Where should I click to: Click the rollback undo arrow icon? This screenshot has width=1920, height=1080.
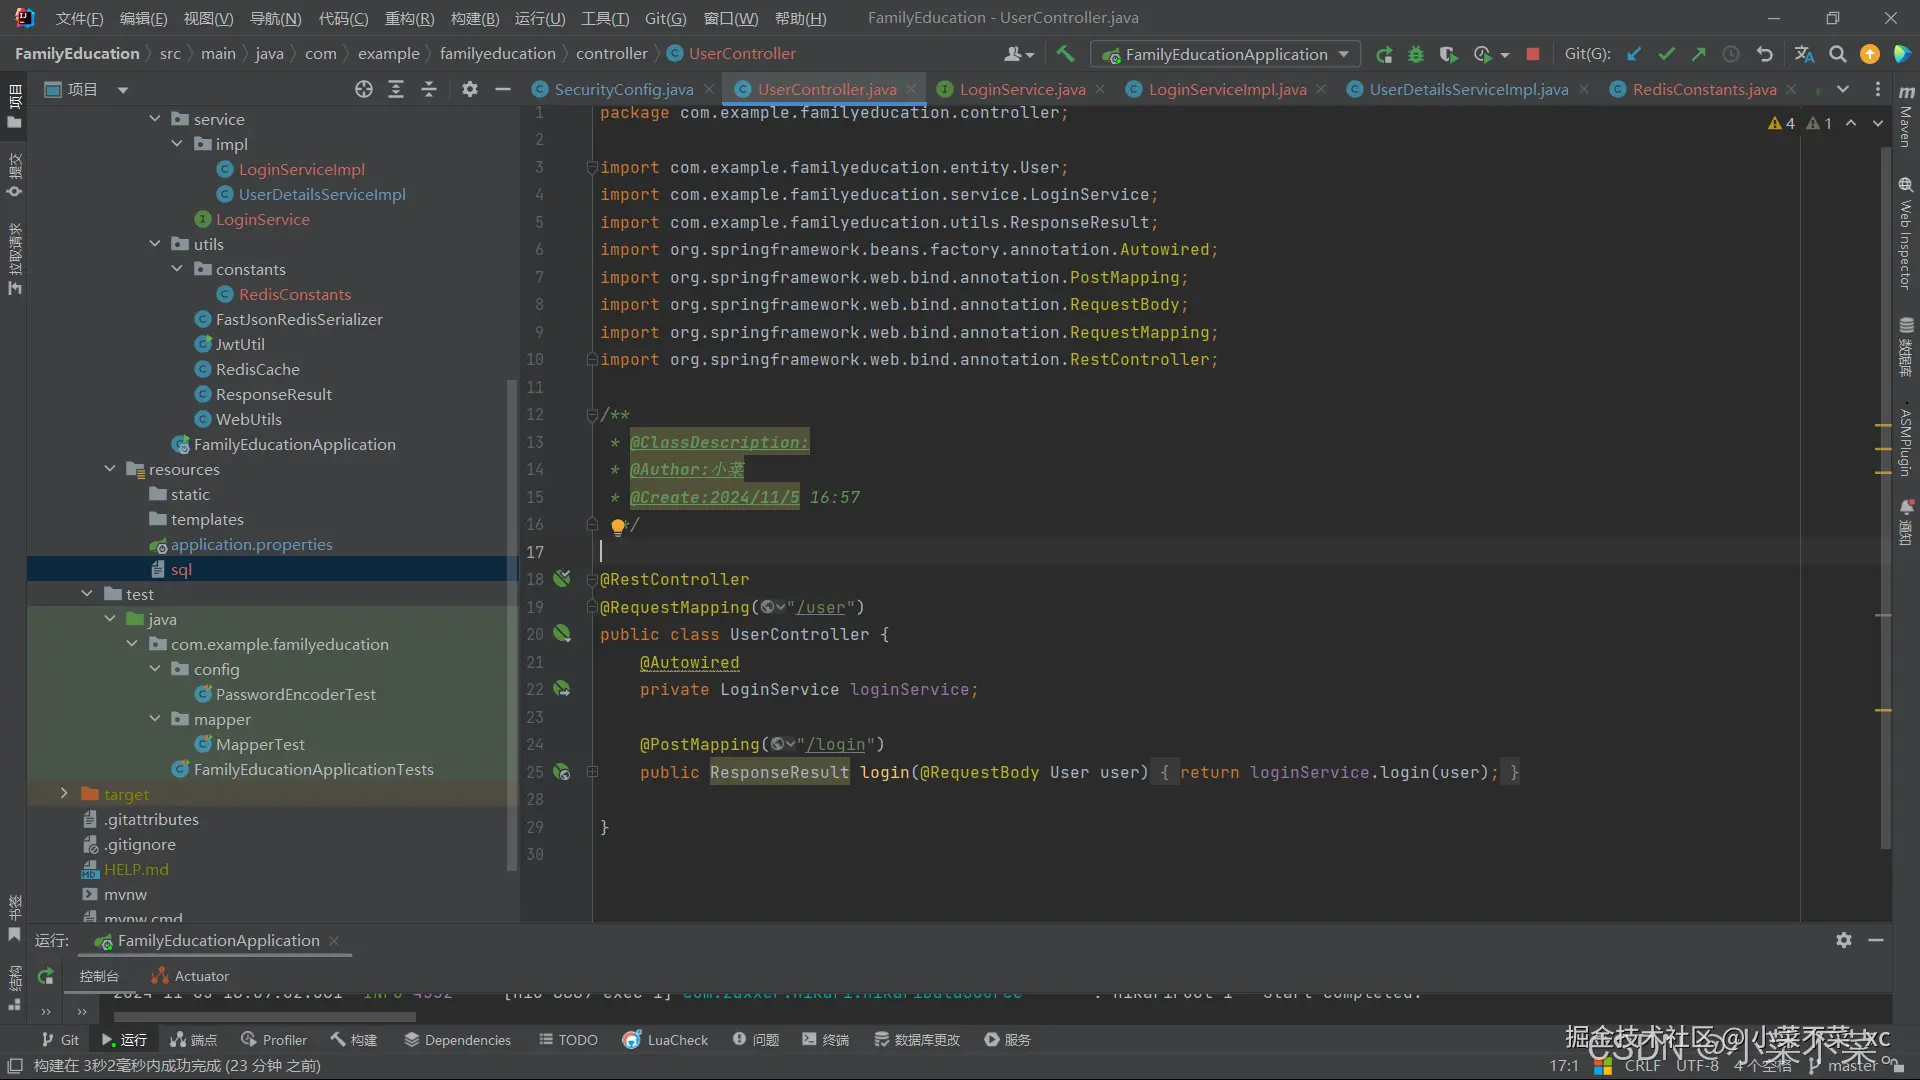(1765, 54)
